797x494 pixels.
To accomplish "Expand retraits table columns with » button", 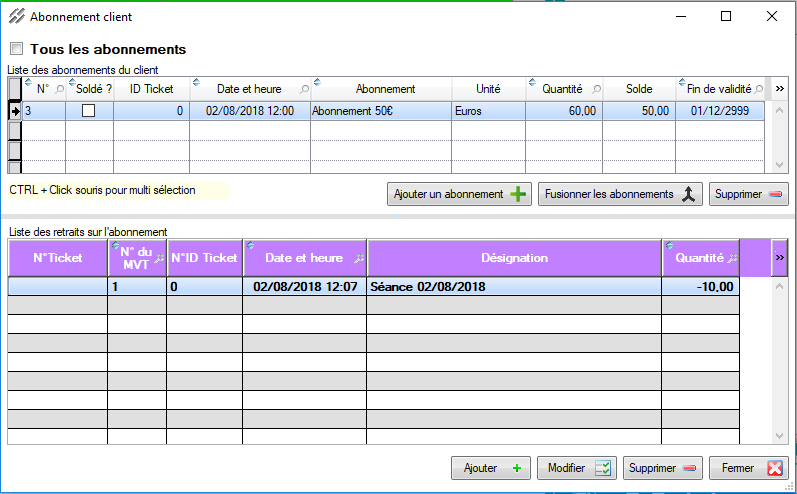I will pos(780,258).
